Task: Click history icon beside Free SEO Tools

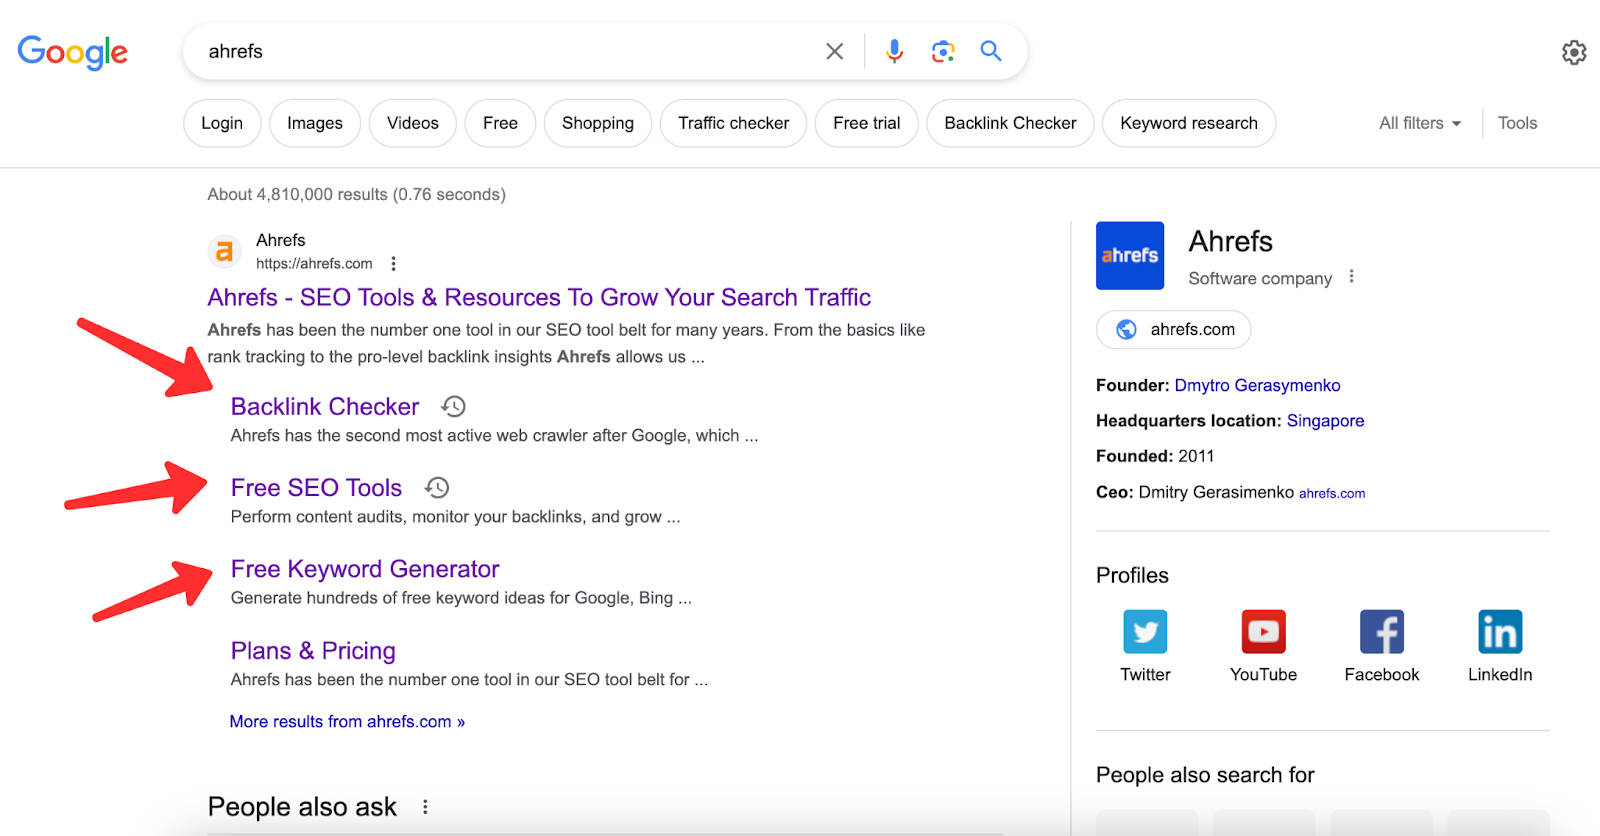Action: (437, 487)
